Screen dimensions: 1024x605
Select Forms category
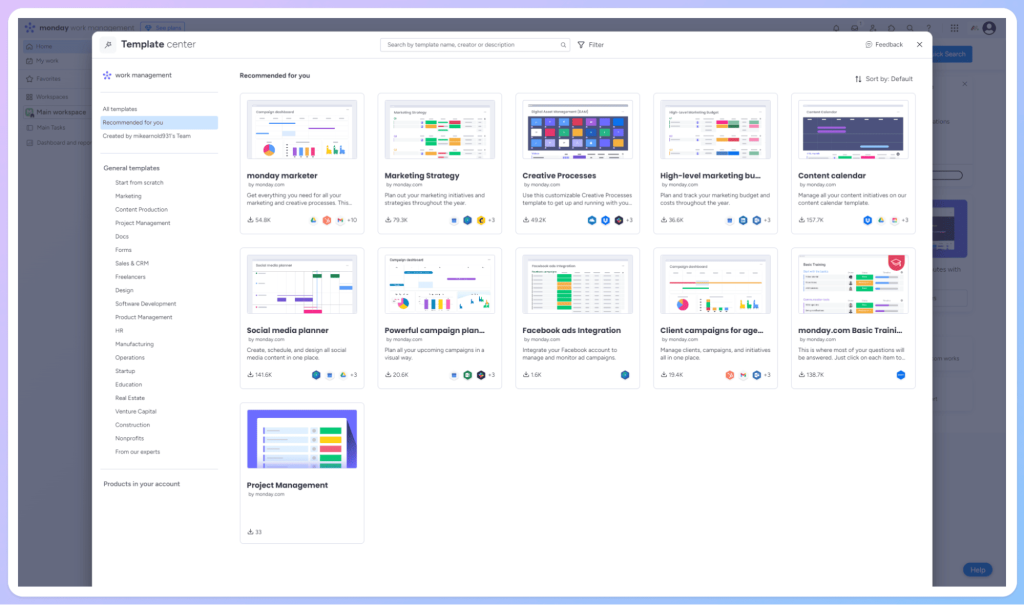pyautogui.click(x=123, y=250)
